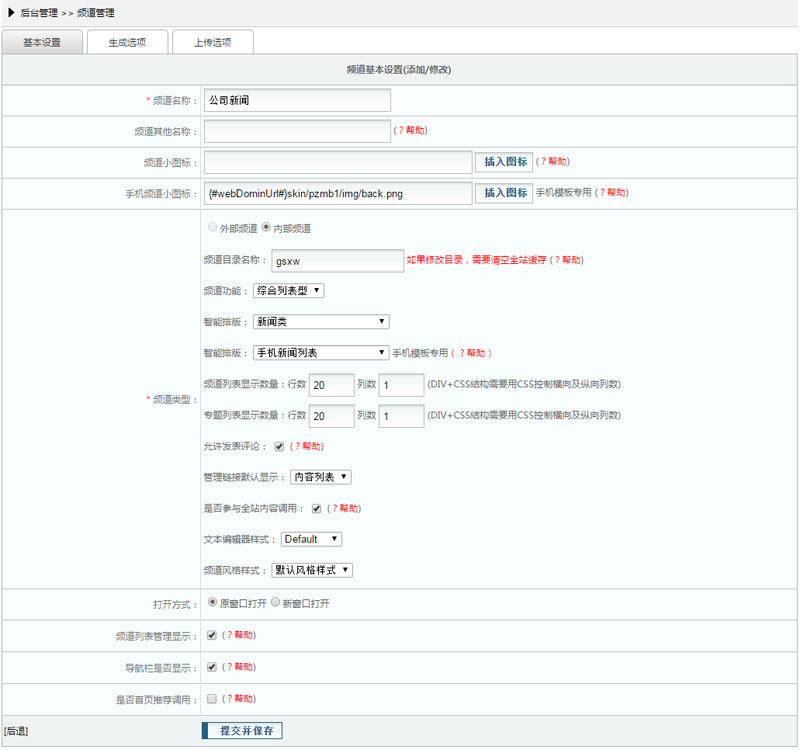Focus the 频道目录名称 gsxw text field
800x750 pixels.
(x=337, y=260)
